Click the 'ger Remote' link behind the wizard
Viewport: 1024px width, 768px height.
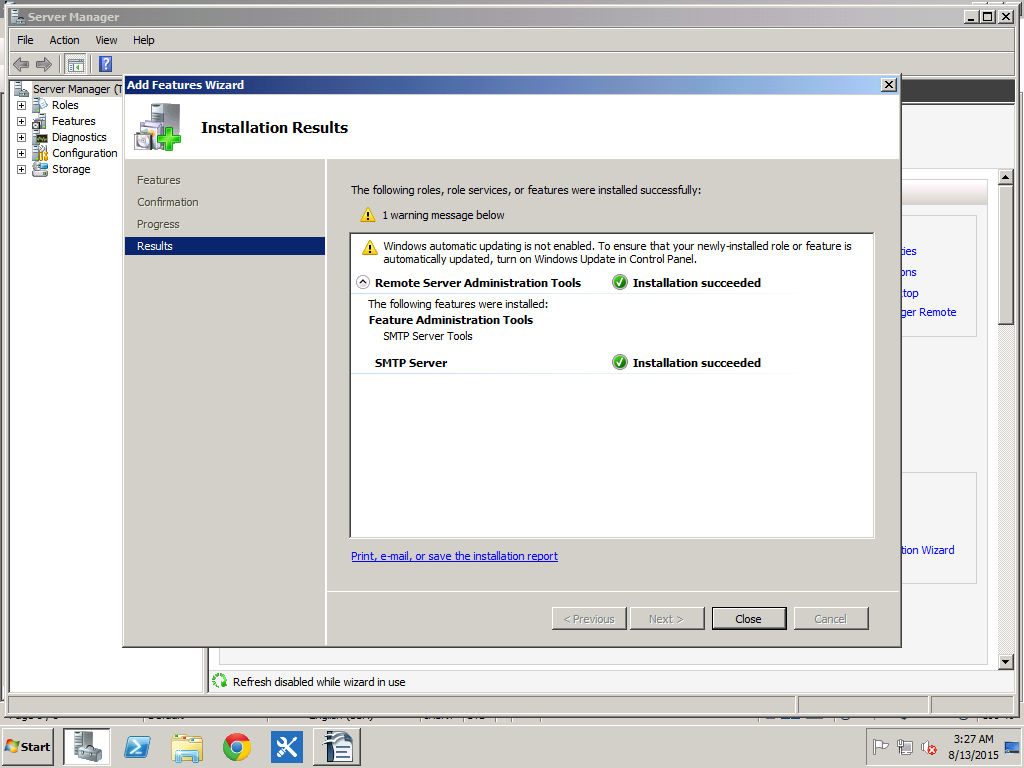point(929,312)
